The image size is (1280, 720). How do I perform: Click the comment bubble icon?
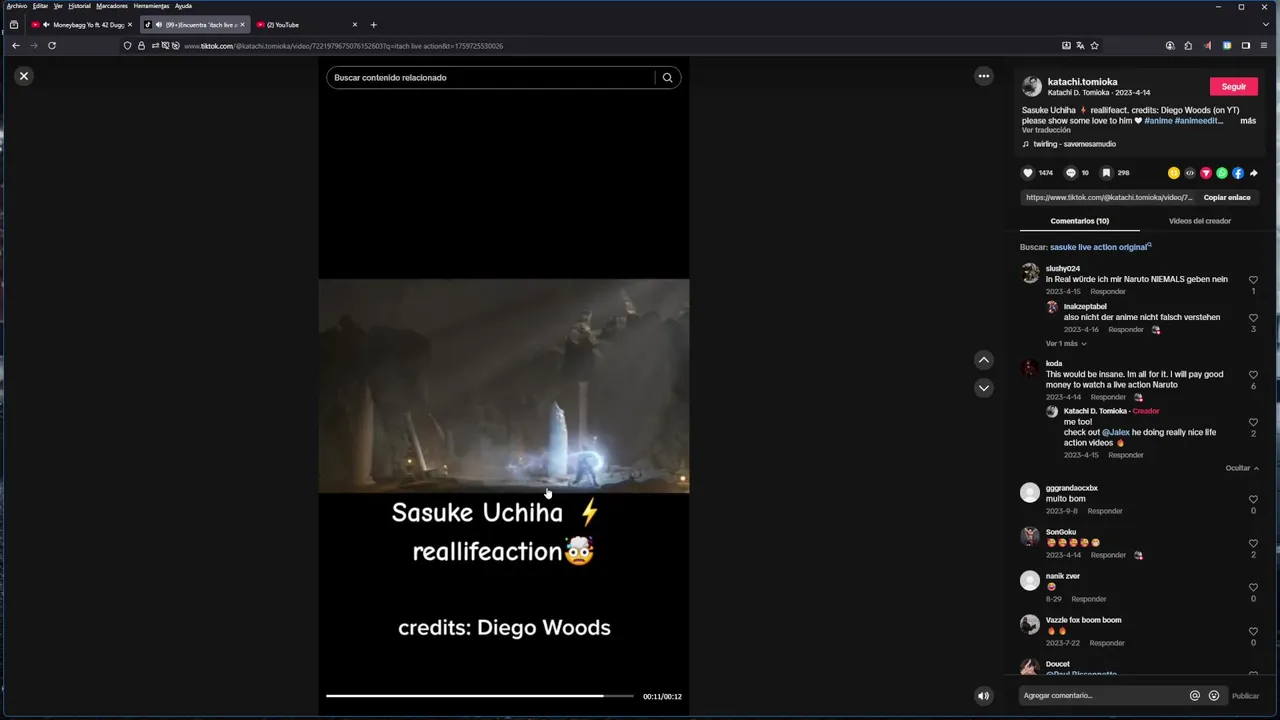pyautogui.click(x=1071, y=173)
